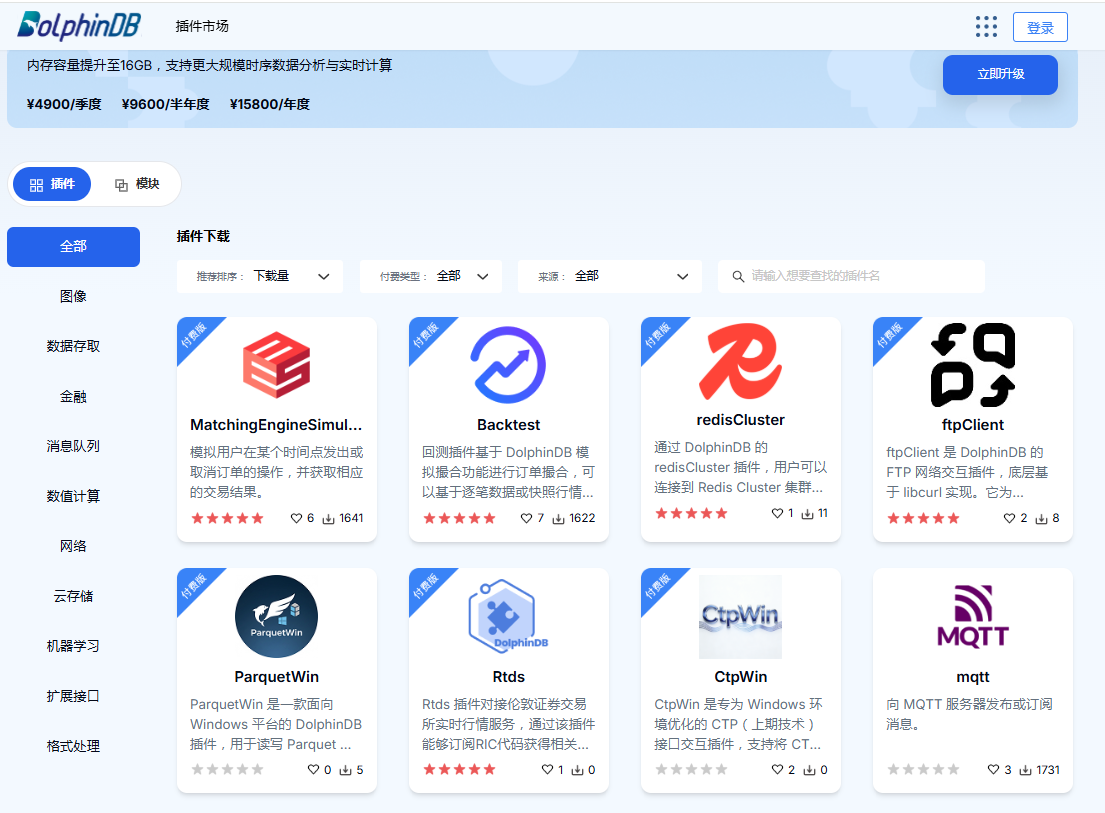
Task: Like the MatchingEngineSimulator plugin heart icon
Action: 296,519
